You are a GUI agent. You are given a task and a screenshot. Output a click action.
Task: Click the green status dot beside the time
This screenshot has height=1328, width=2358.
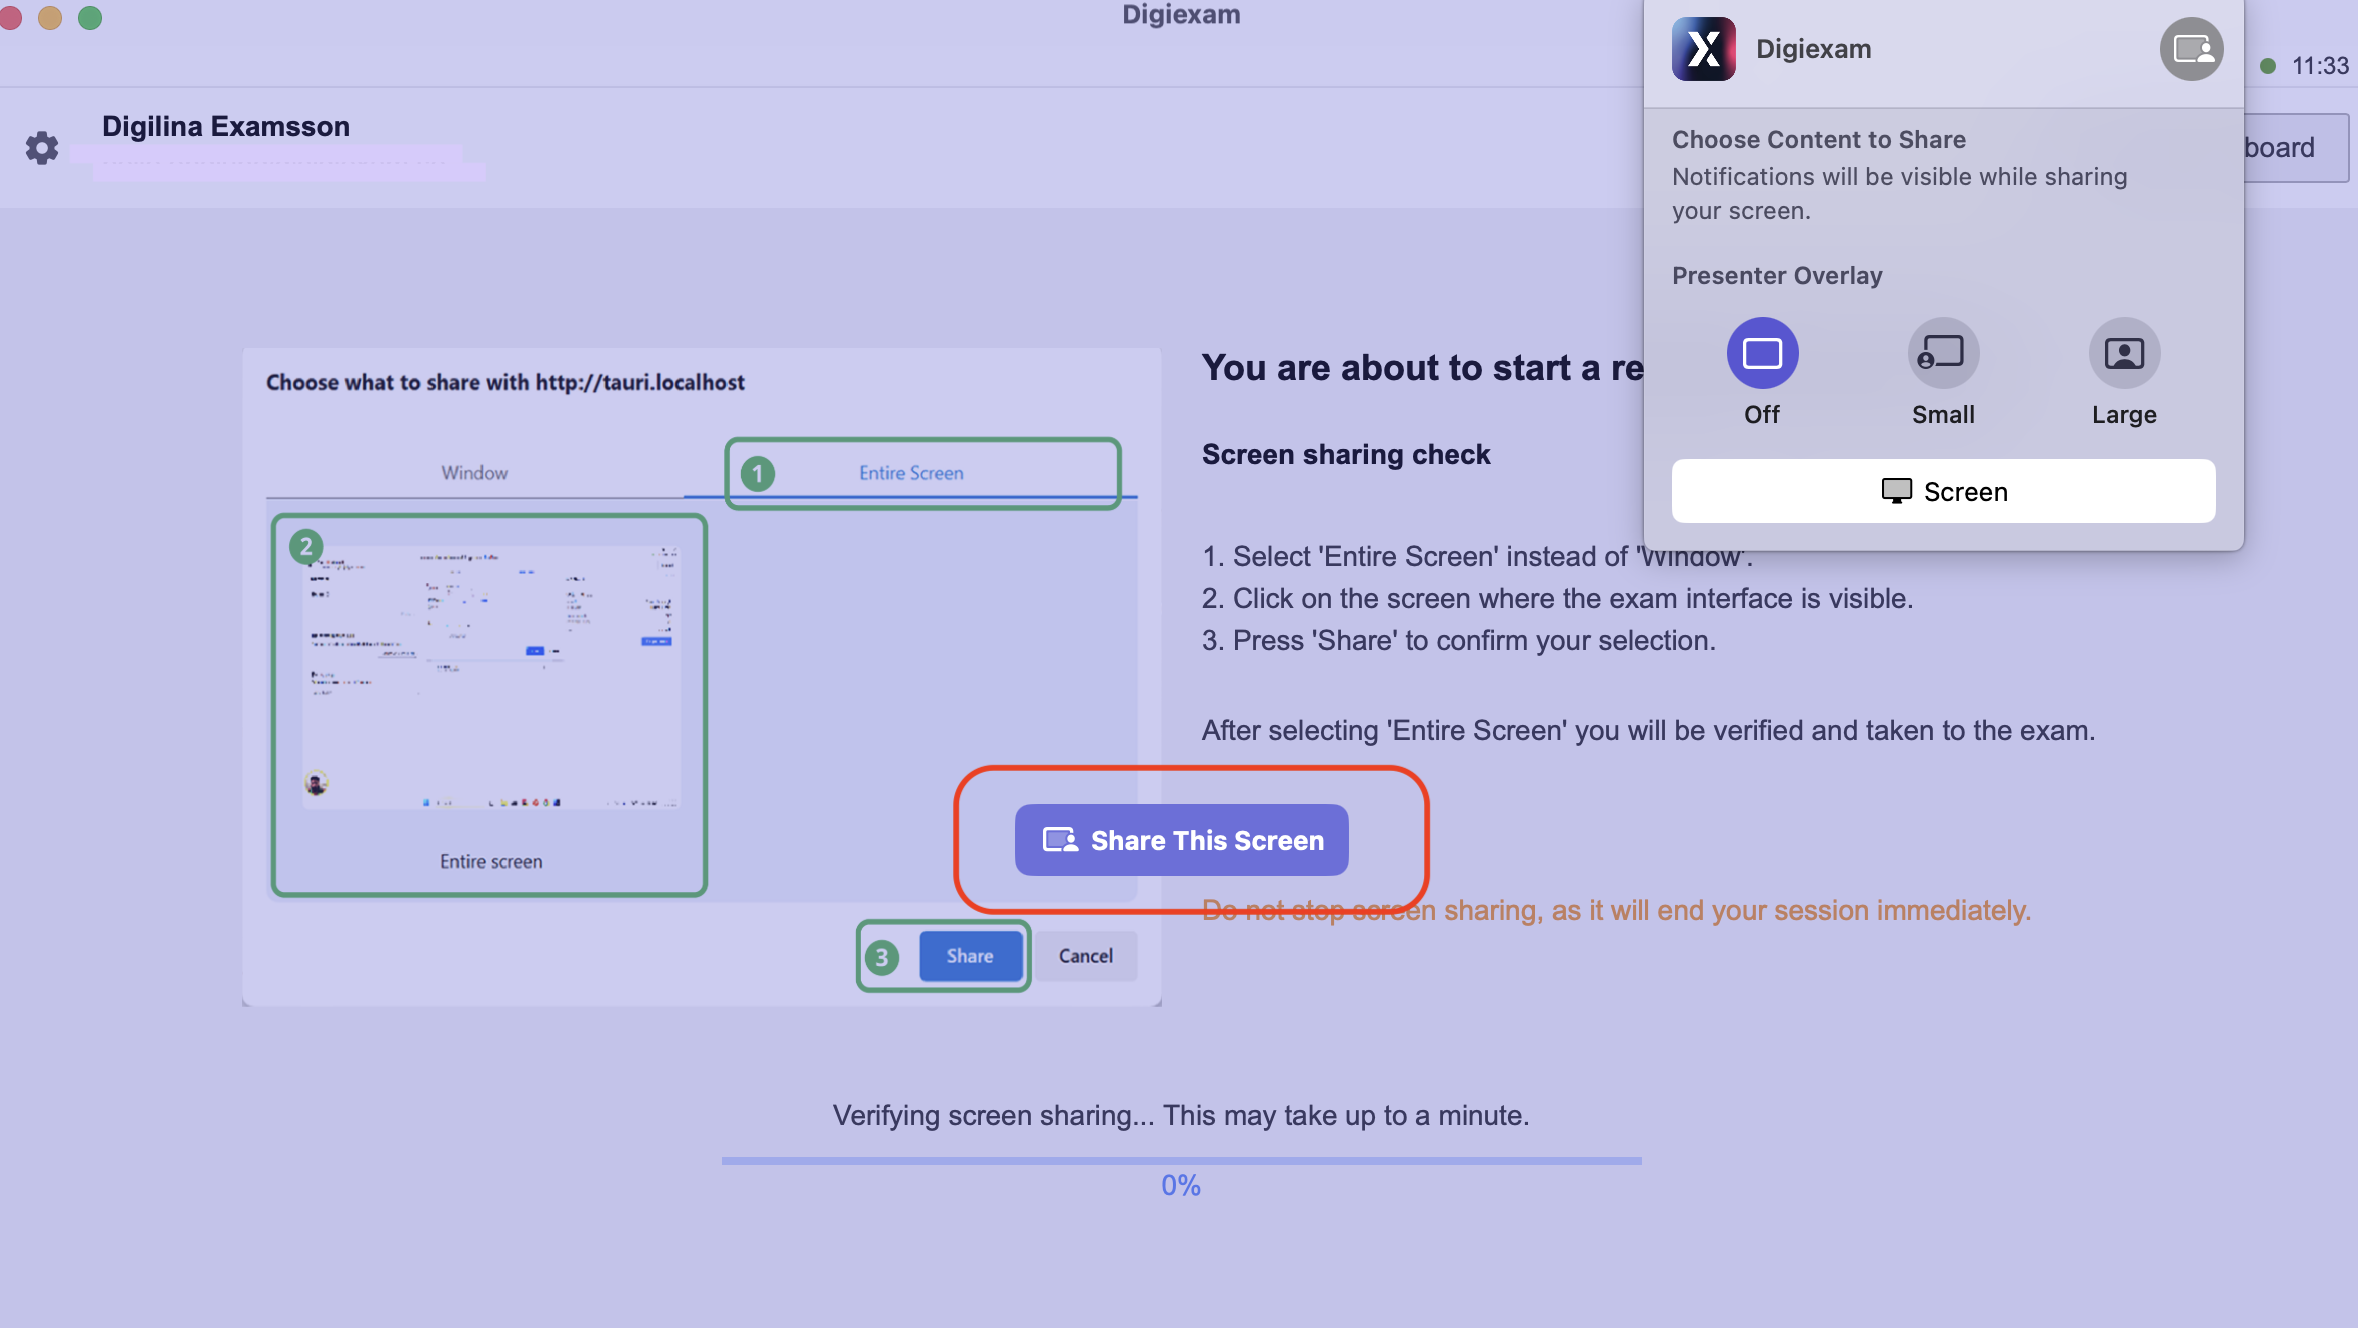[x=2268, y=66]
